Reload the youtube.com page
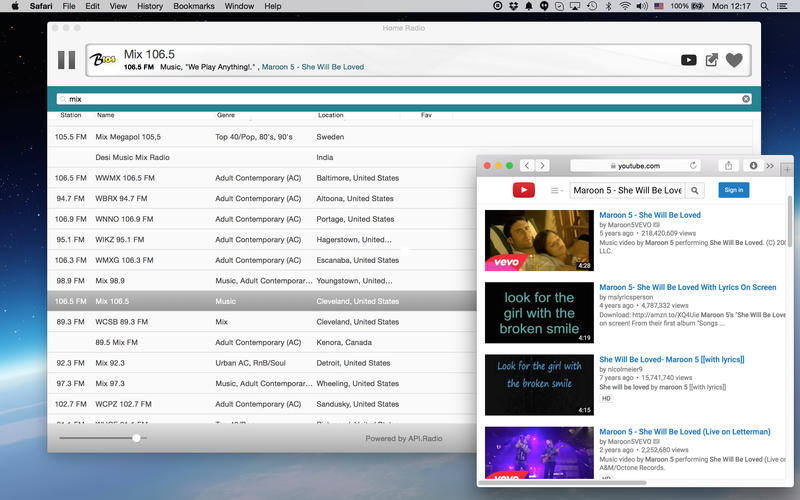The image size is (800, 500). pos(693,166)
